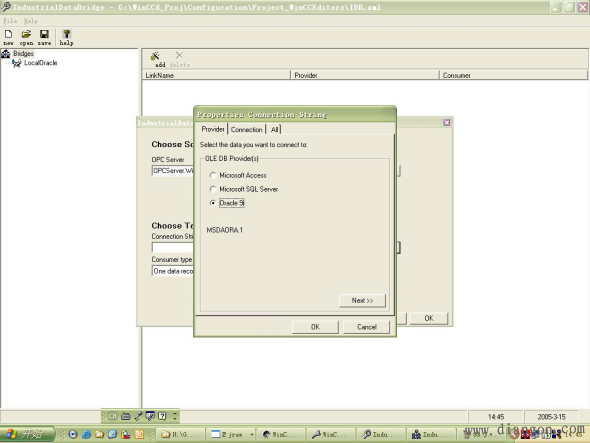Switch to the All tab
This screenshot has width=590, height=443.
(x=274, y=129)
